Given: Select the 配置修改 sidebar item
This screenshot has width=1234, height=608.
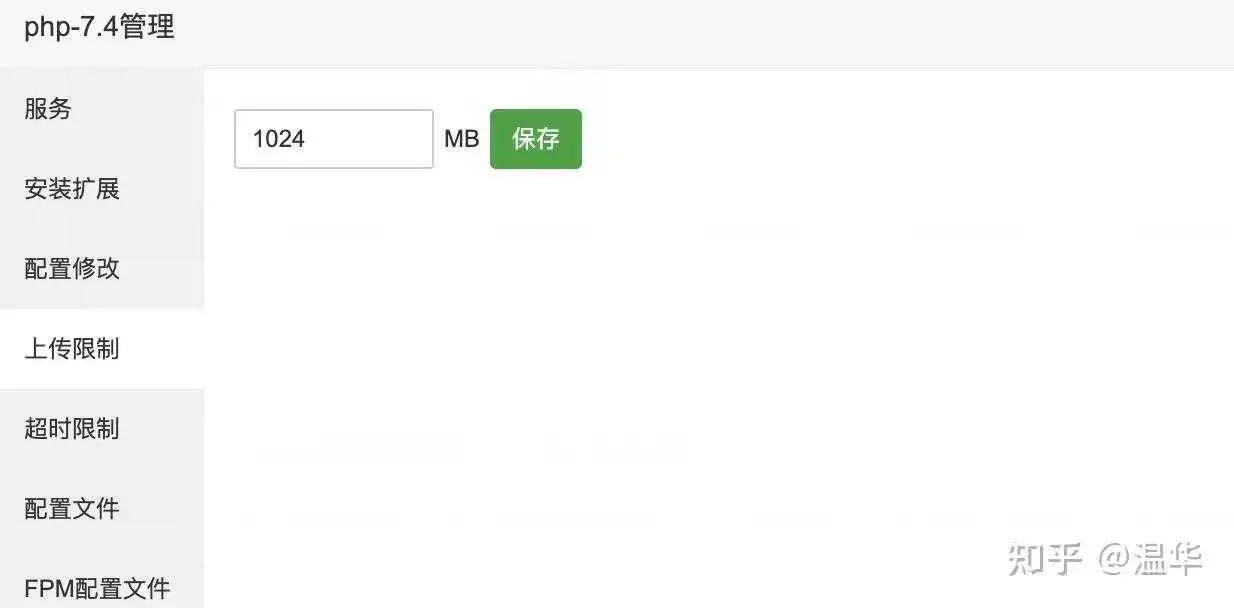Looking at the screenshot, I should coord(101,269).
